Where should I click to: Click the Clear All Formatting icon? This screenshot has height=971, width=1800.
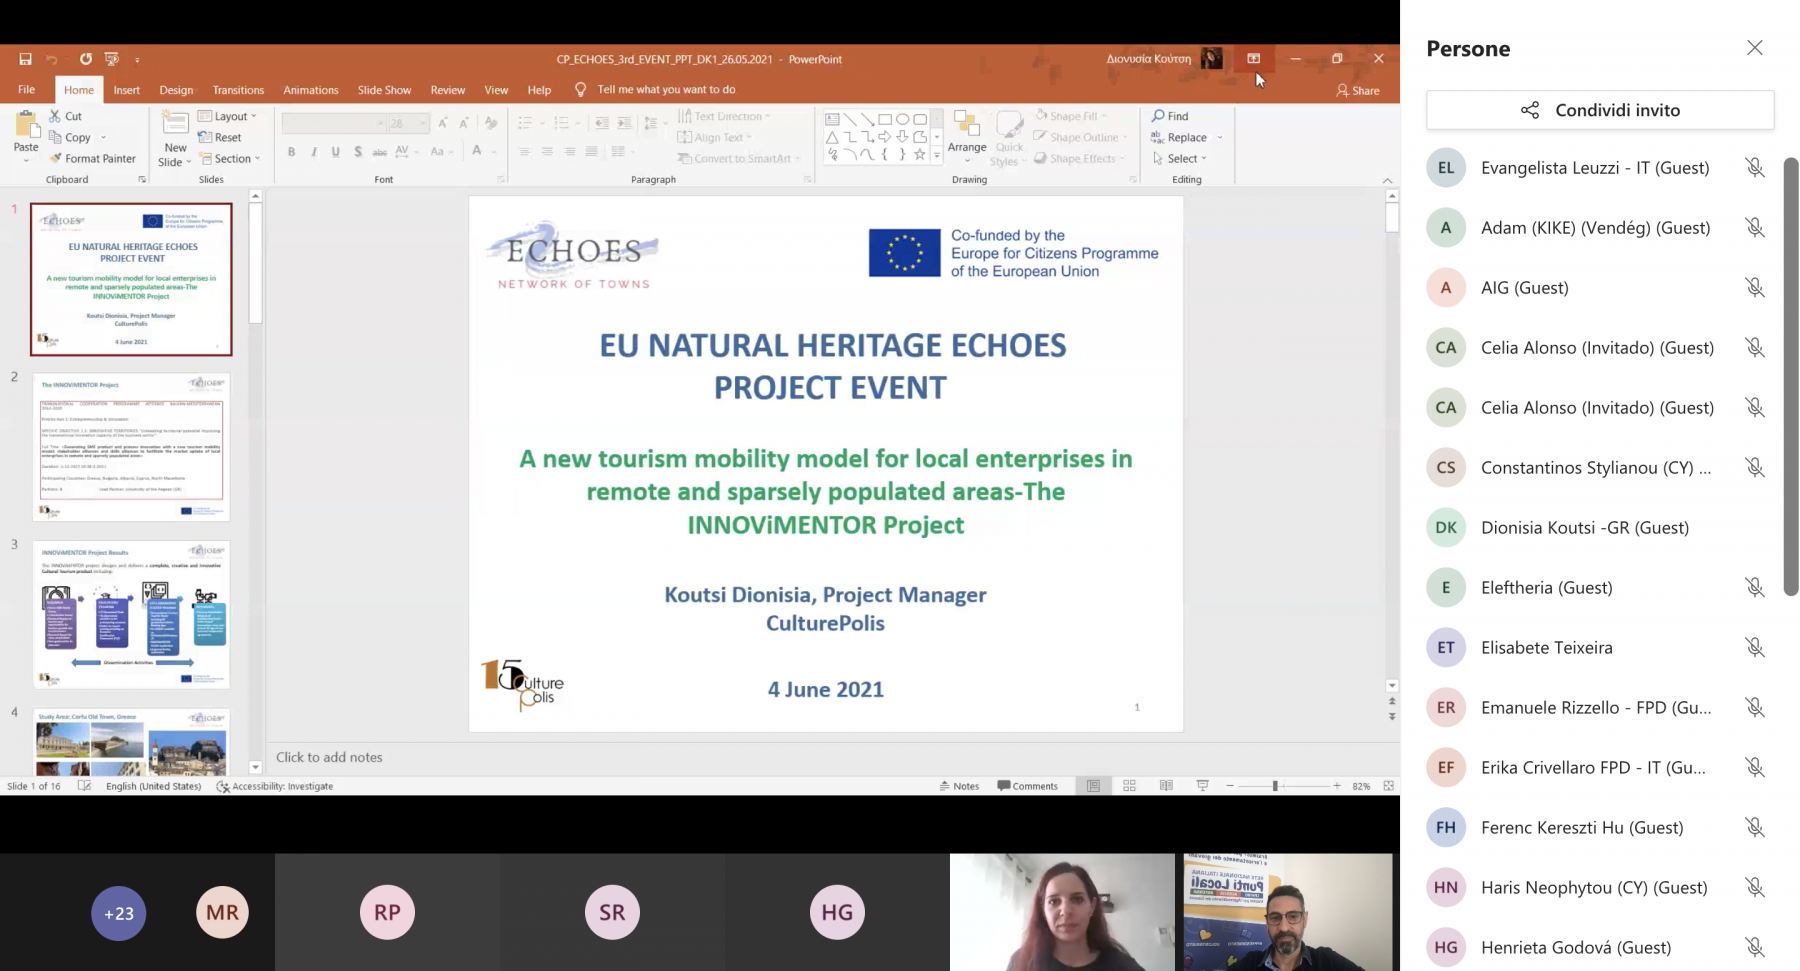coord(490,123)
